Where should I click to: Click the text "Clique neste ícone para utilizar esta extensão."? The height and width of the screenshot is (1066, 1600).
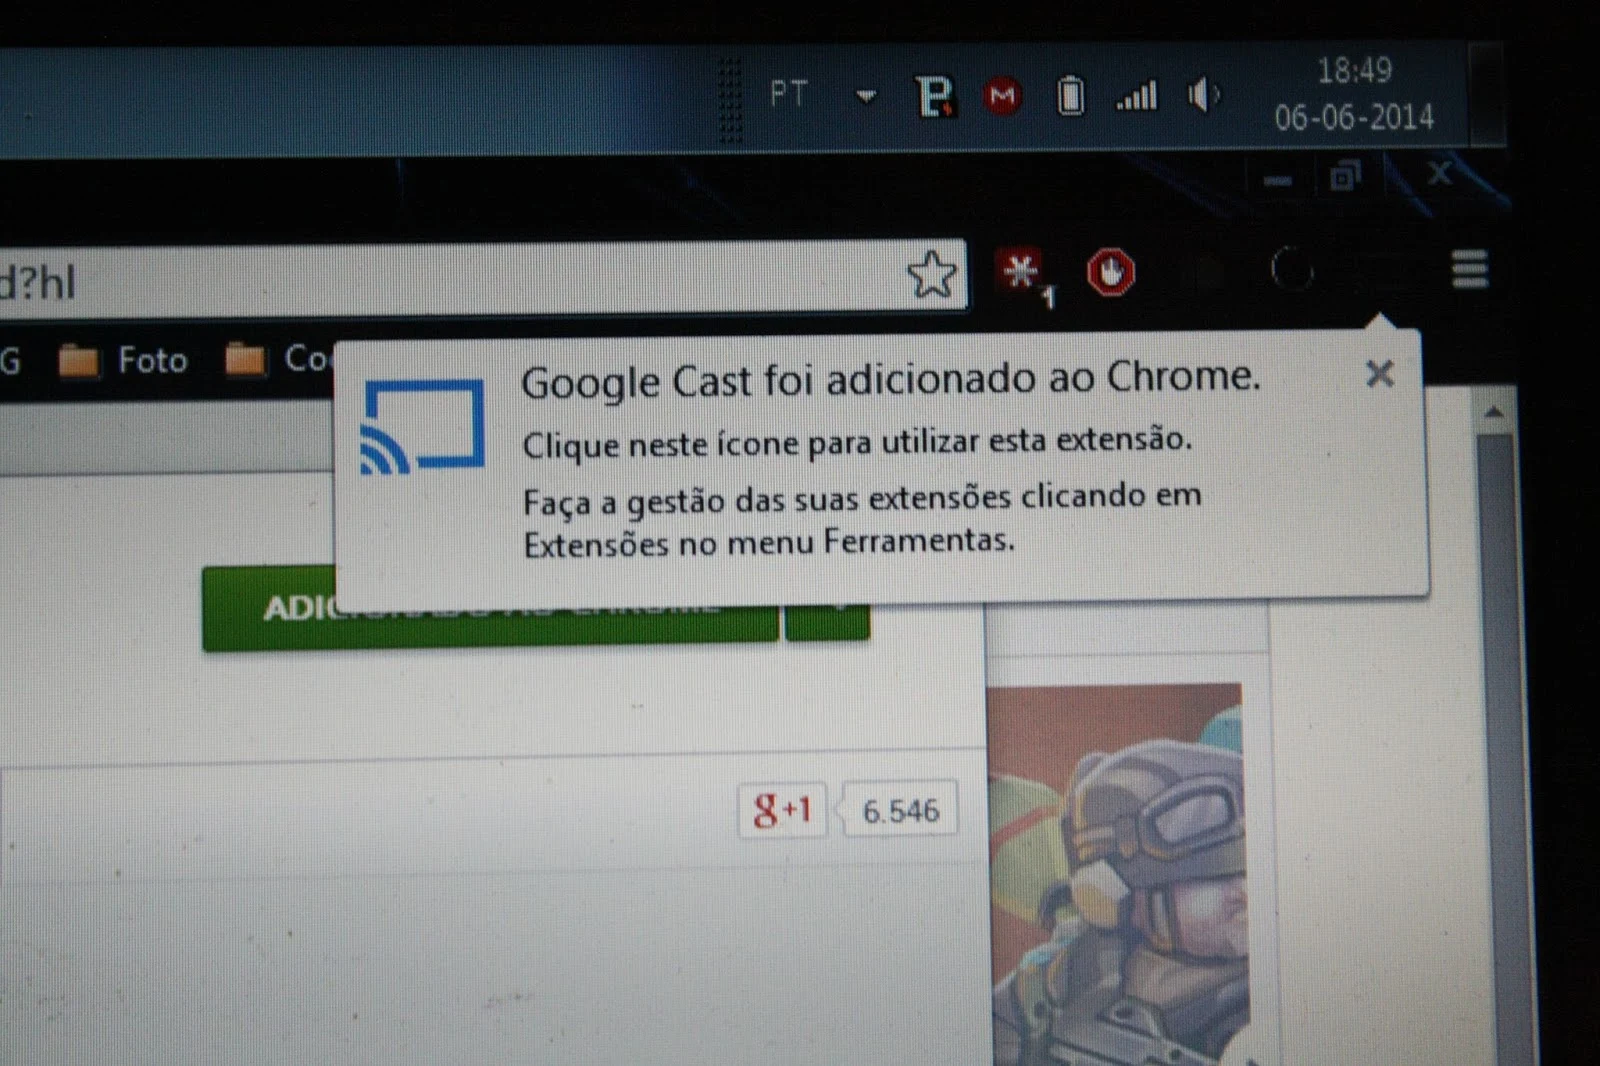(x=857, y=441)
